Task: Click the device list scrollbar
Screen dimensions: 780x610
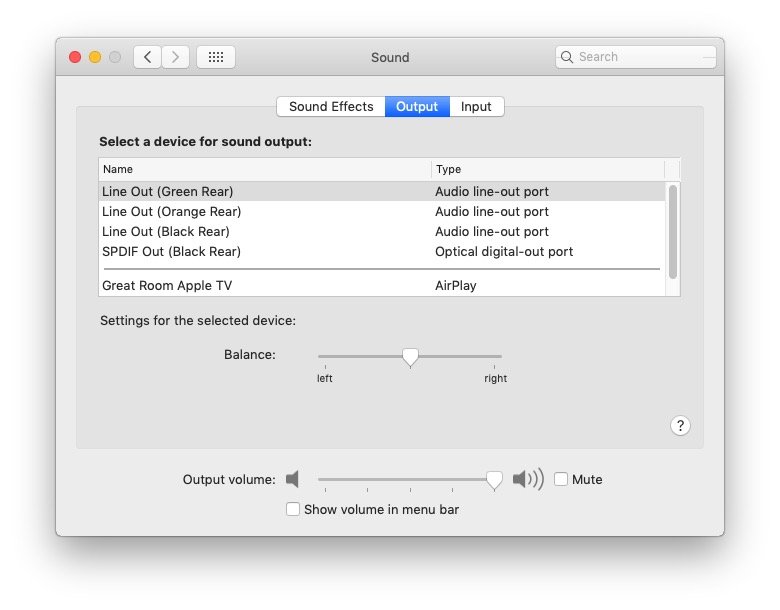Action: pyautogui.click(x=673, y=231)
